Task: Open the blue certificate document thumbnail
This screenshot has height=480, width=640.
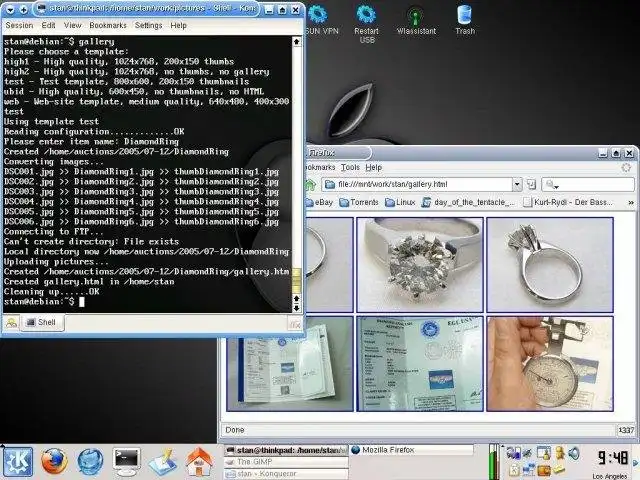Action: coord(420,364)
